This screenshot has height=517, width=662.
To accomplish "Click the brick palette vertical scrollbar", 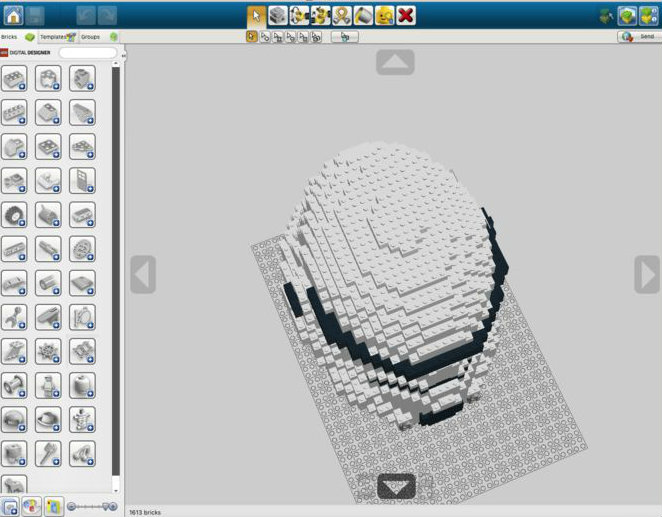I will 116,271.
